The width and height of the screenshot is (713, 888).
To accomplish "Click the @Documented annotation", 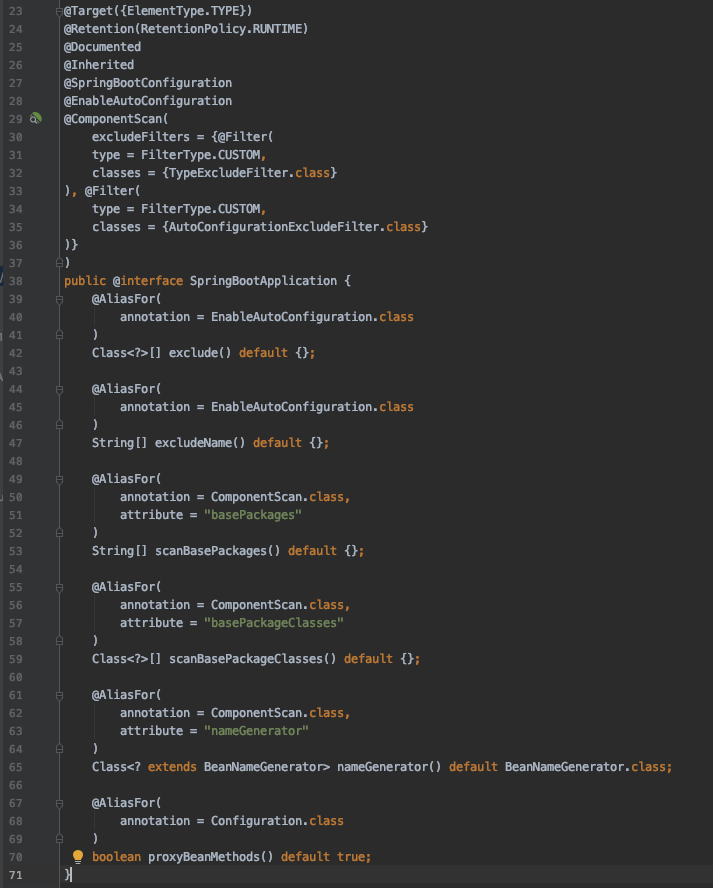I will [x=103, y=47].
